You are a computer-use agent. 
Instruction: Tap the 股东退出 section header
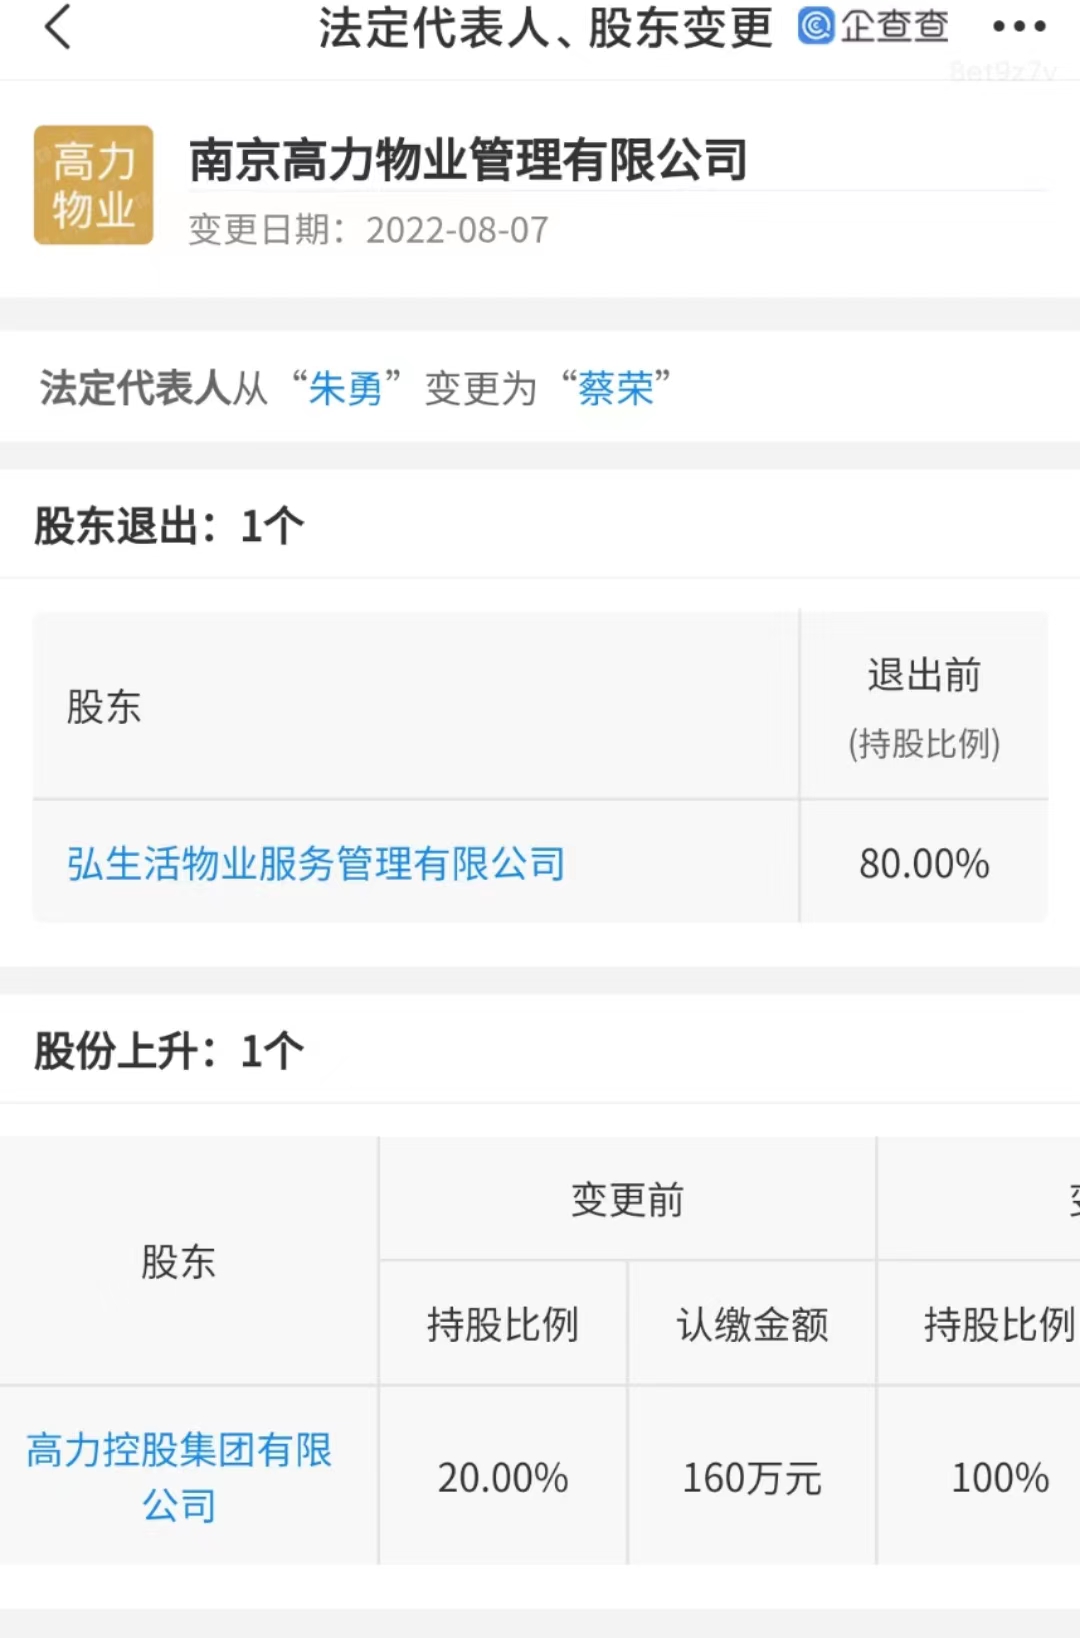pos(169,526)
